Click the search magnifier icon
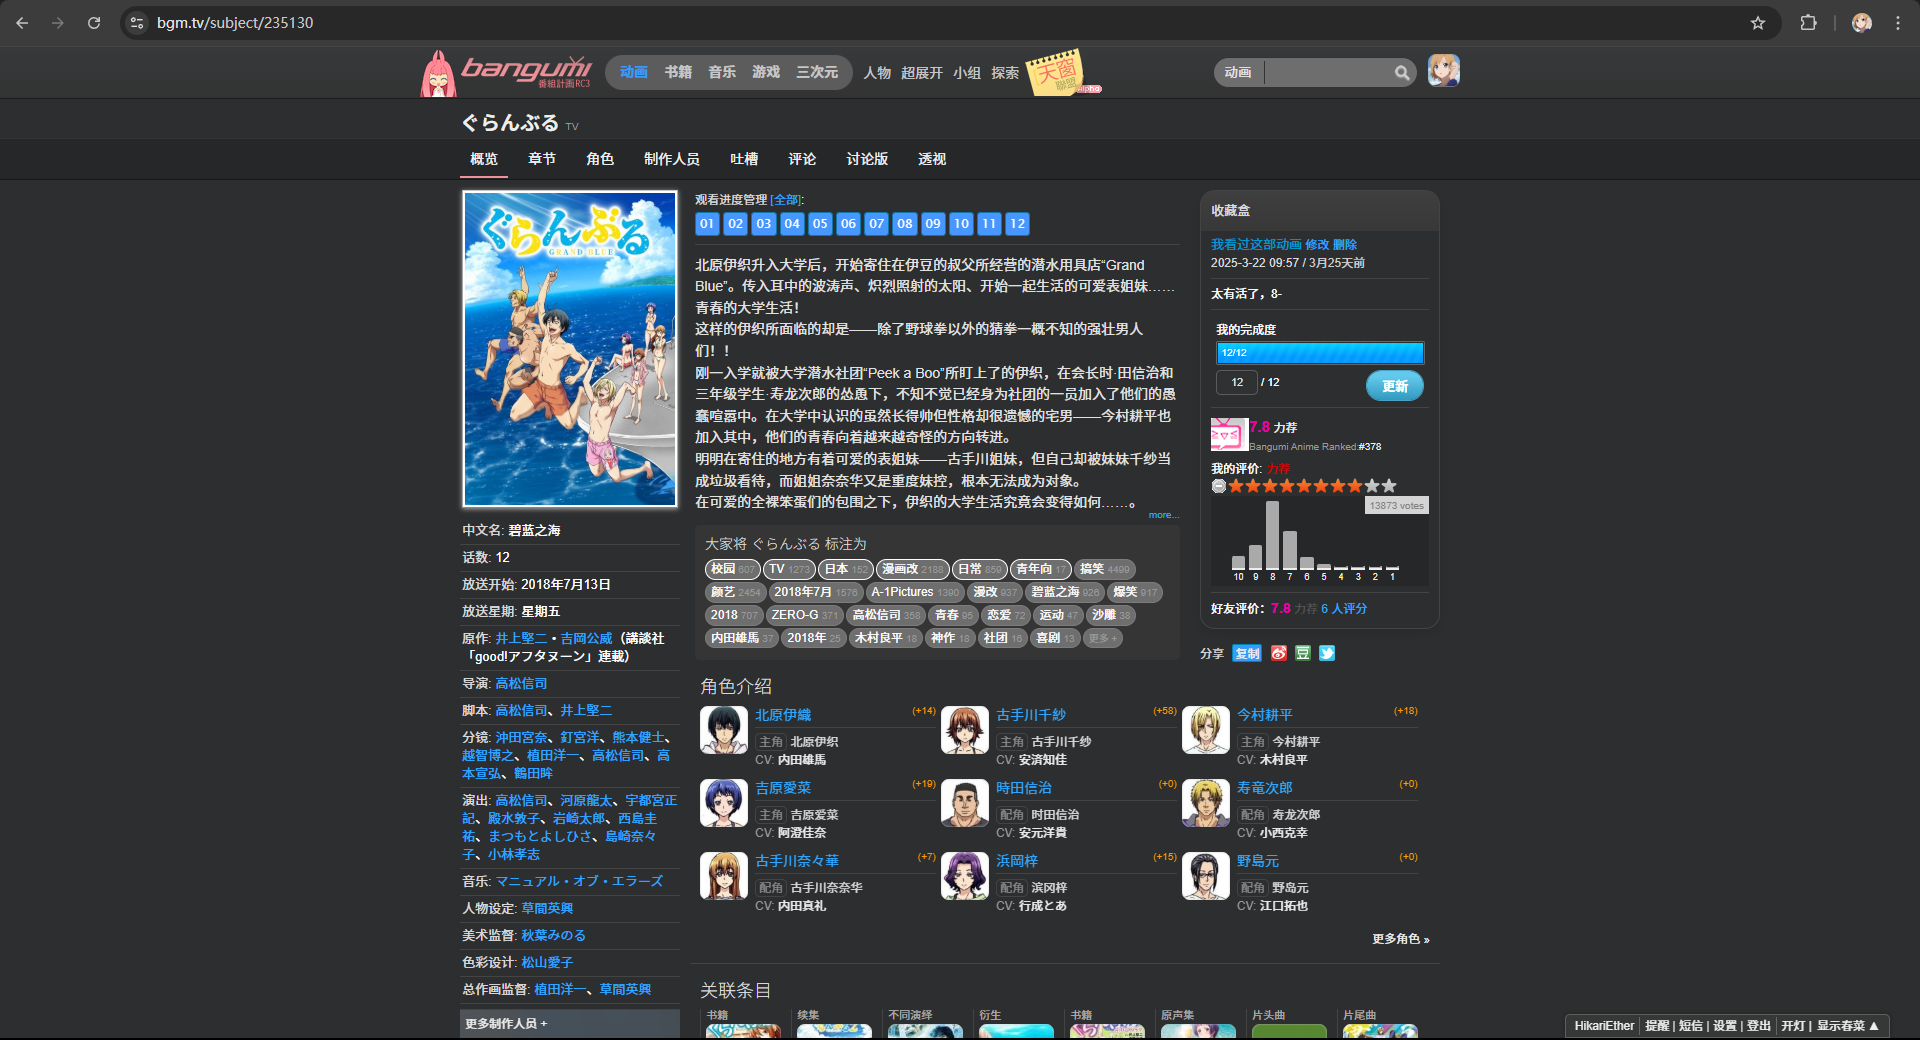 (x=1402, y=72)
